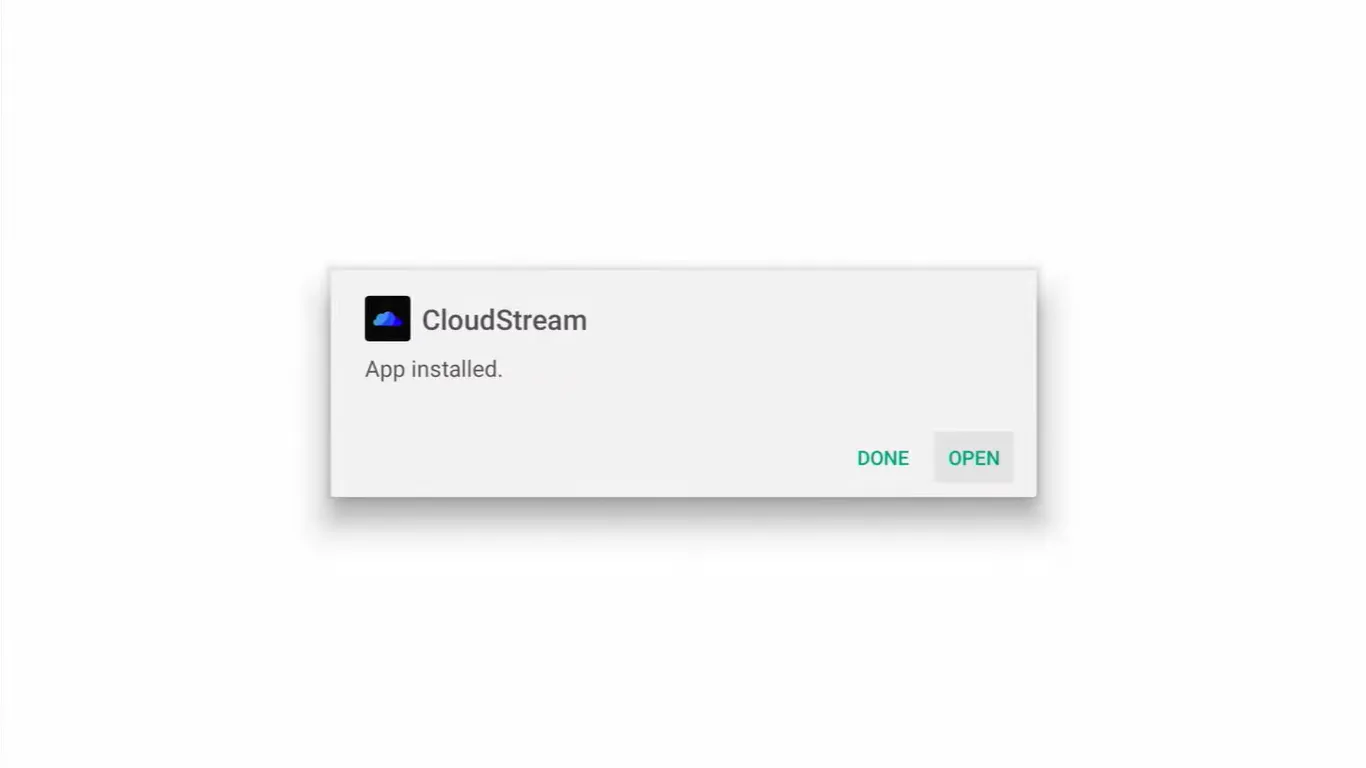Click the "App installed." message
This screenshot has height=768, width=1366.
[x=434, y=369]
